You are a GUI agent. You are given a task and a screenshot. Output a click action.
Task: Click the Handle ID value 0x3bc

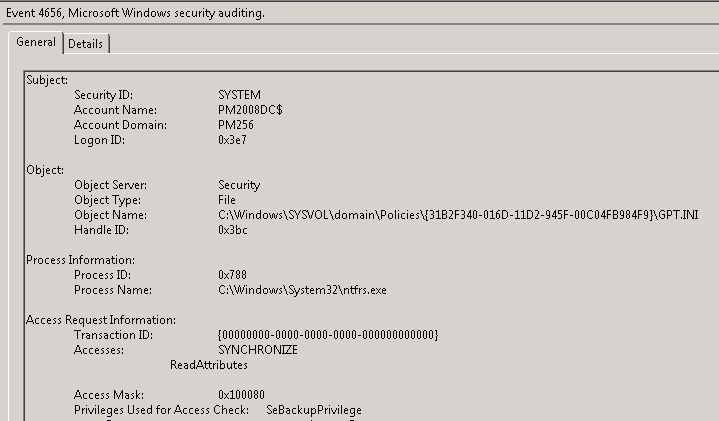[x=235, y=230]
